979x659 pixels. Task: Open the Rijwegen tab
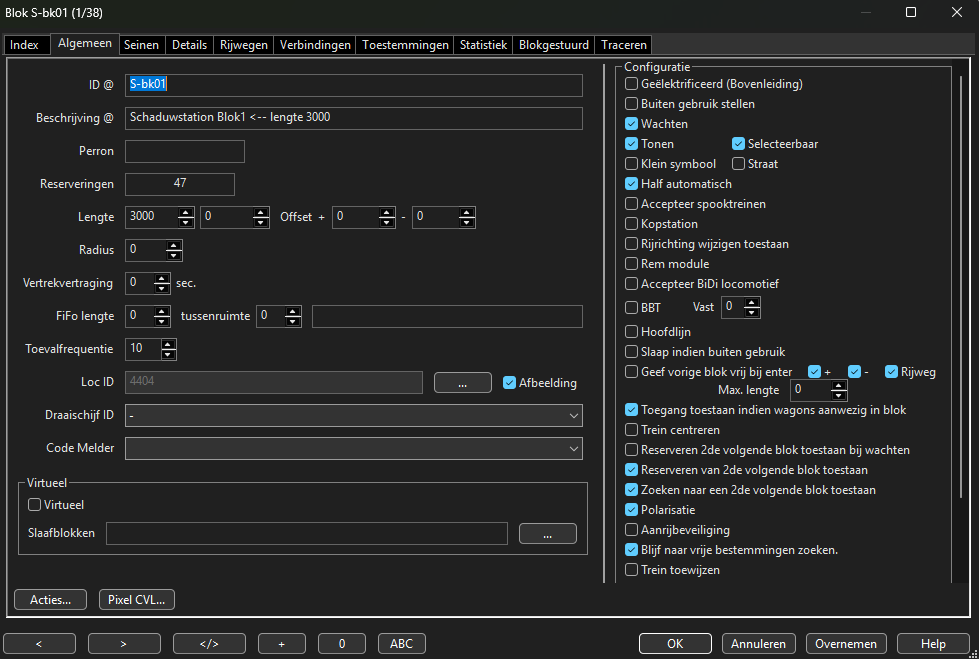click(244, 45)
